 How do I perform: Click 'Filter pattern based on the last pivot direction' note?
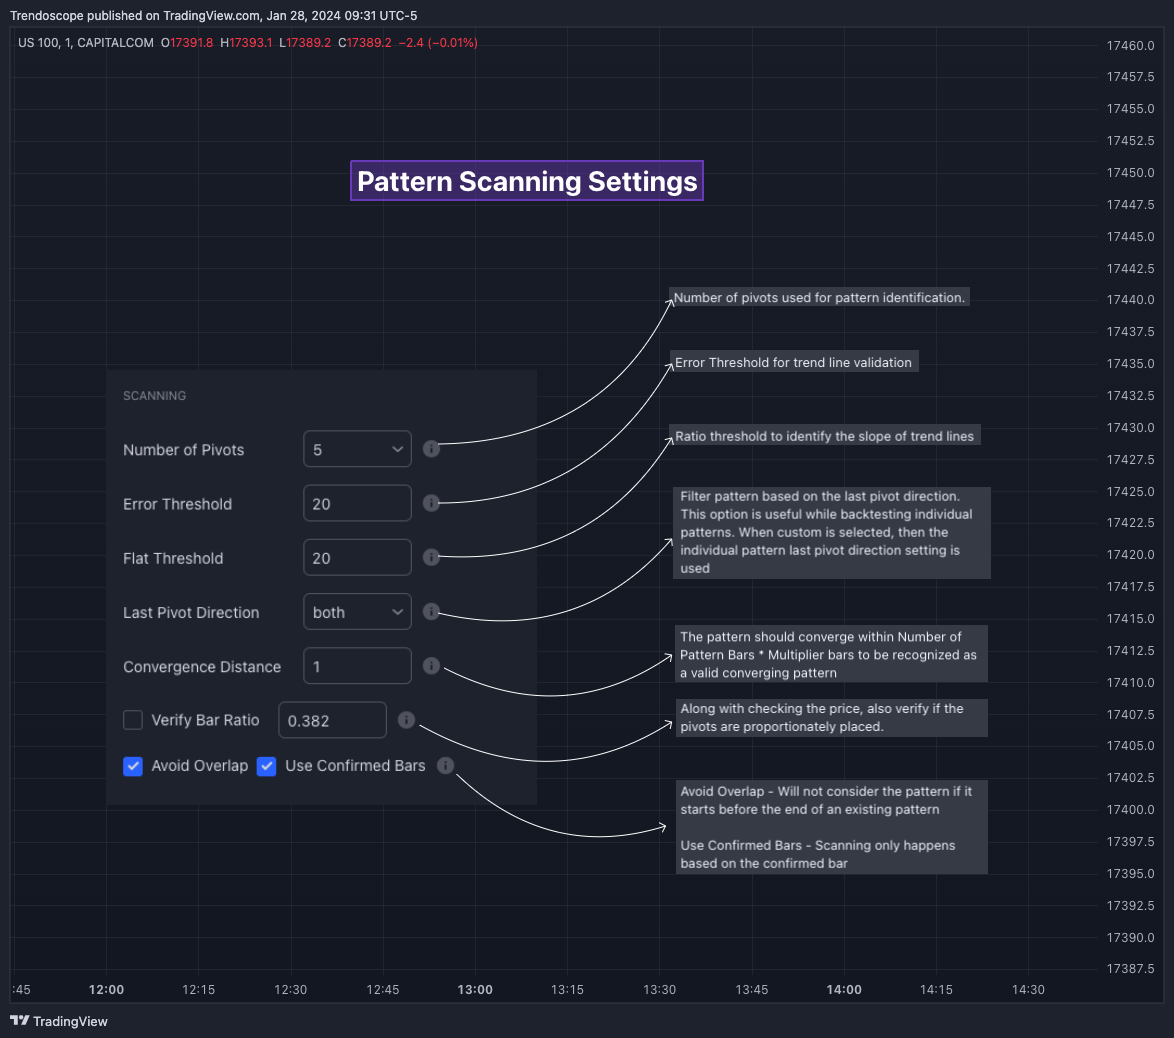coord(832,532)
